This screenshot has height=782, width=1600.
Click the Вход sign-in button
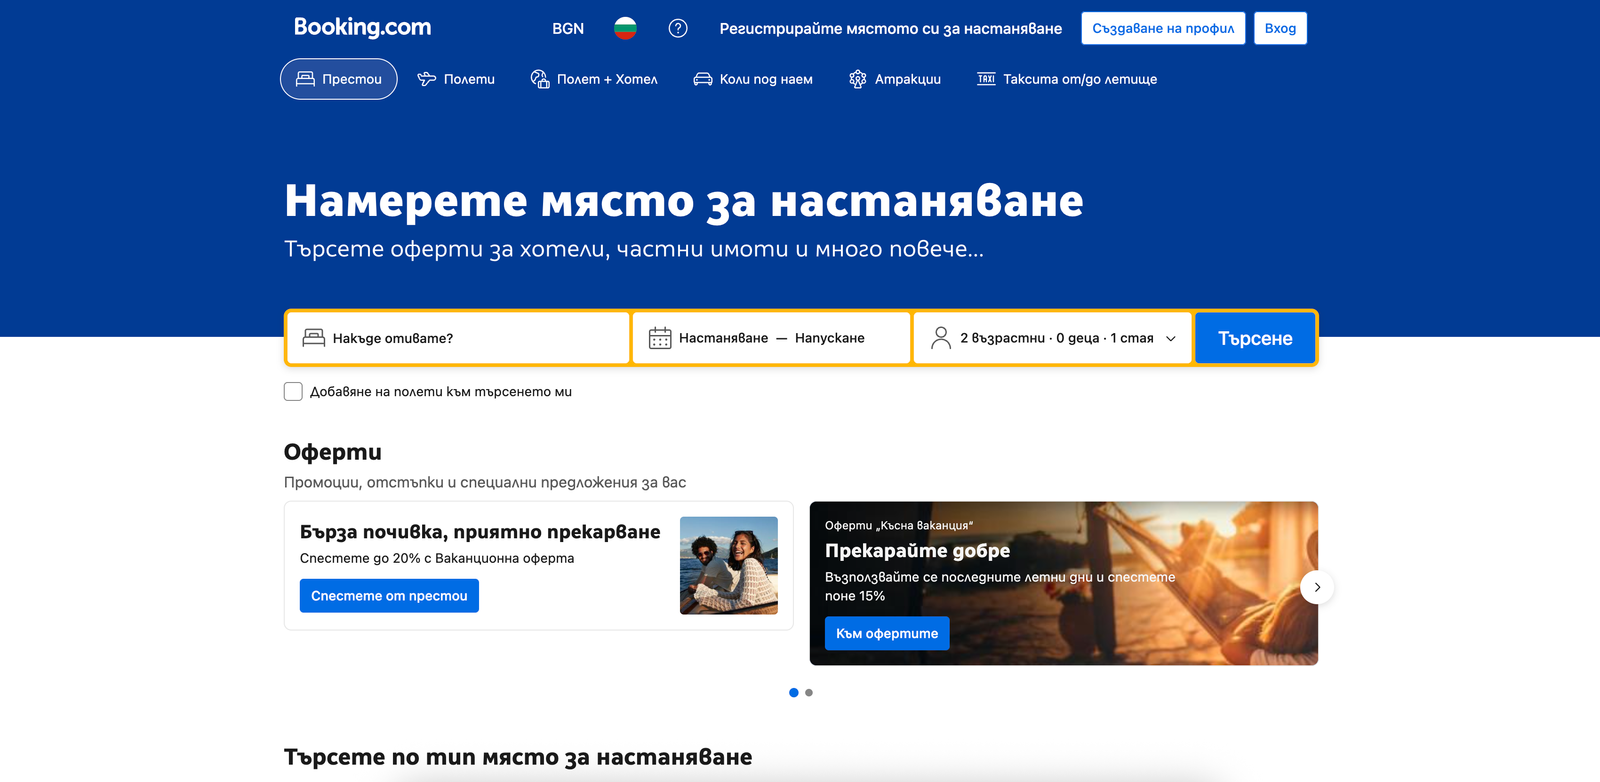[x=1280, y=28]
